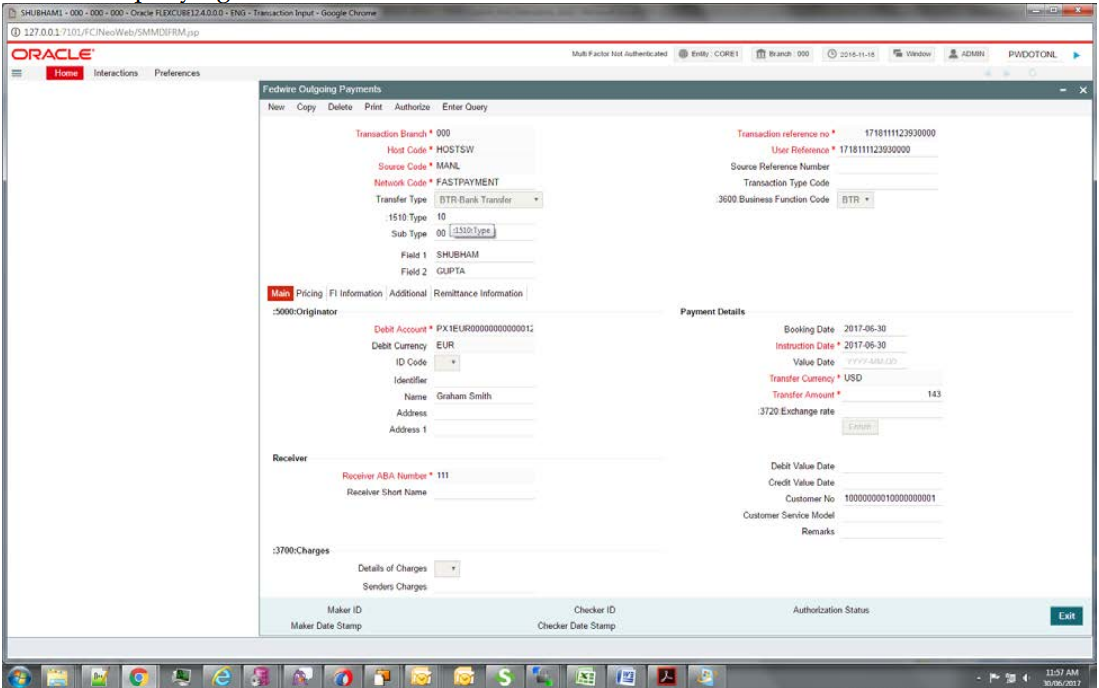Click the Receiver ABA Number field
The width and height of the screenshot is (1099, 688).
(x=484, y=476)
